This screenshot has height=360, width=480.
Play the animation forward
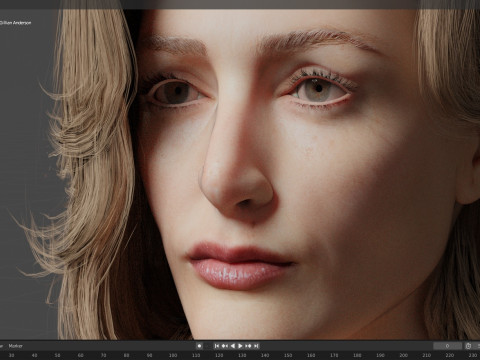[x=240, y=346]
